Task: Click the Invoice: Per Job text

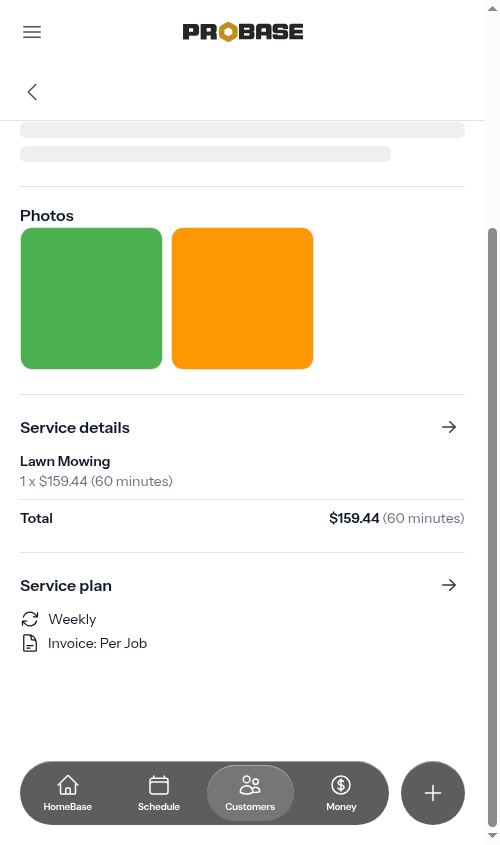Action: 98,643
